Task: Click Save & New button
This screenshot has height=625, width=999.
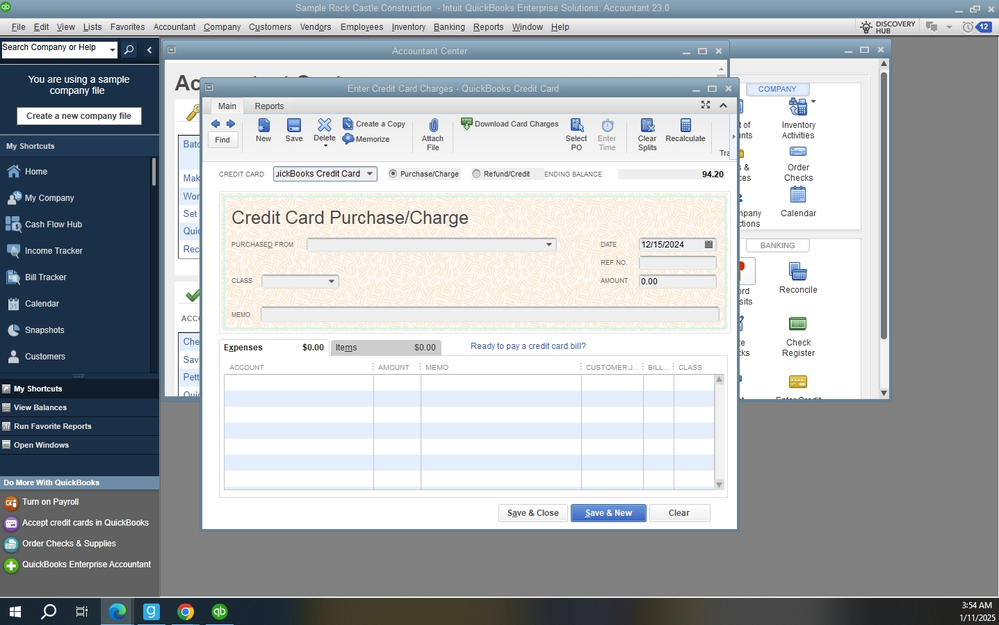Action: tap(608, 513)
